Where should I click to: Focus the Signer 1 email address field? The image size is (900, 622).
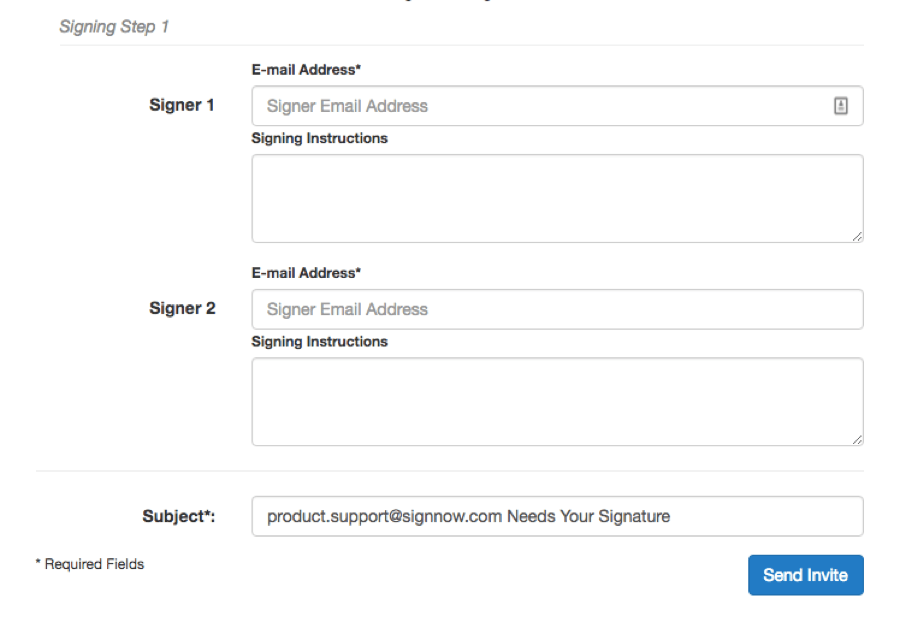[540, 106]
